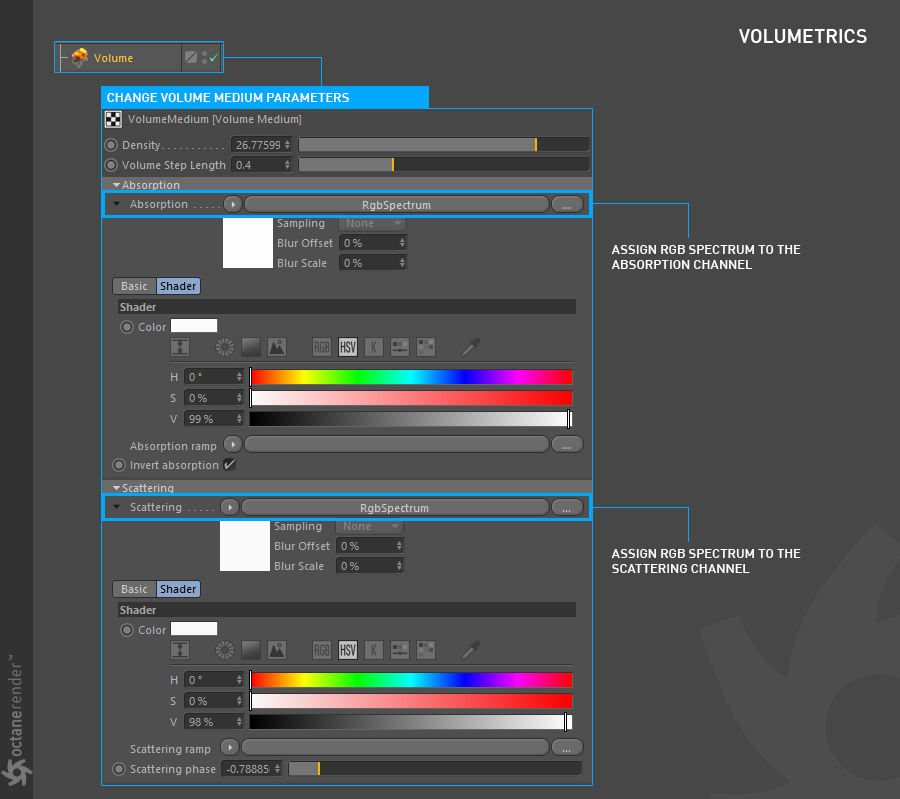Image resolution: width=900 pixels, height=799 pixels.
Task: Select the Scattering Kelvin K icon
Action: pyautogui.click(x=374, y=650)
